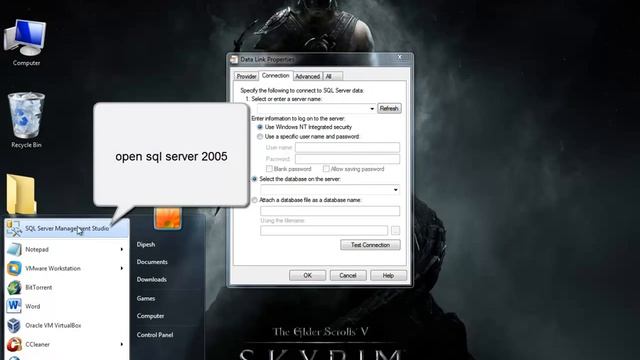Viewport: 640px width, 360px height.
Task: Open Dipesh user folder in Start menu
Action: click(146, 244)
